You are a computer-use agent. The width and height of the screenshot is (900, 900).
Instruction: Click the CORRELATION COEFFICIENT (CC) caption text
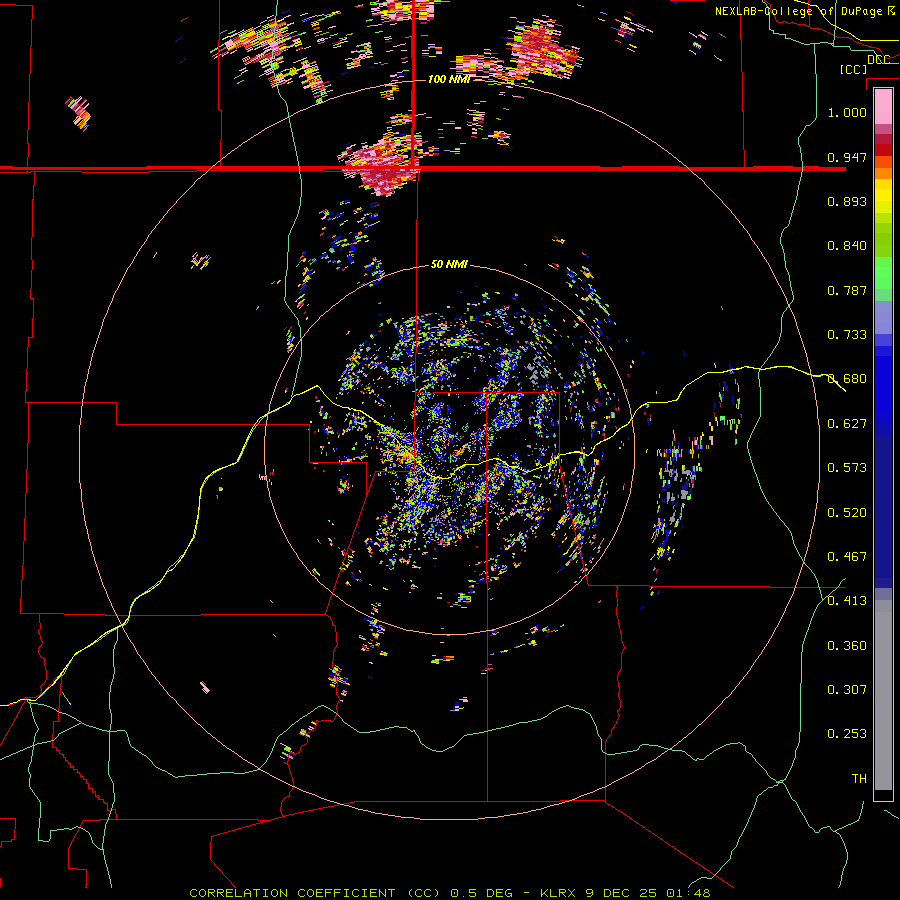(315, 893)
